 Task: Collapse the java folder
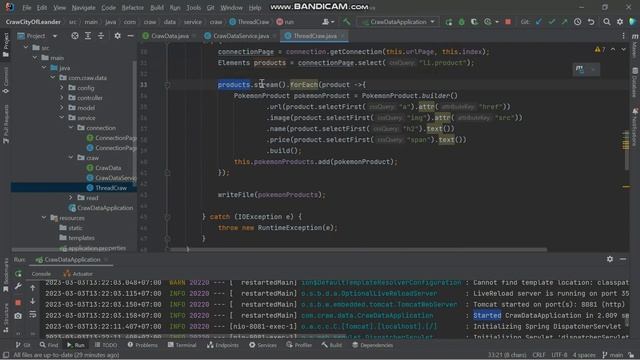click(x=44, y=68)
